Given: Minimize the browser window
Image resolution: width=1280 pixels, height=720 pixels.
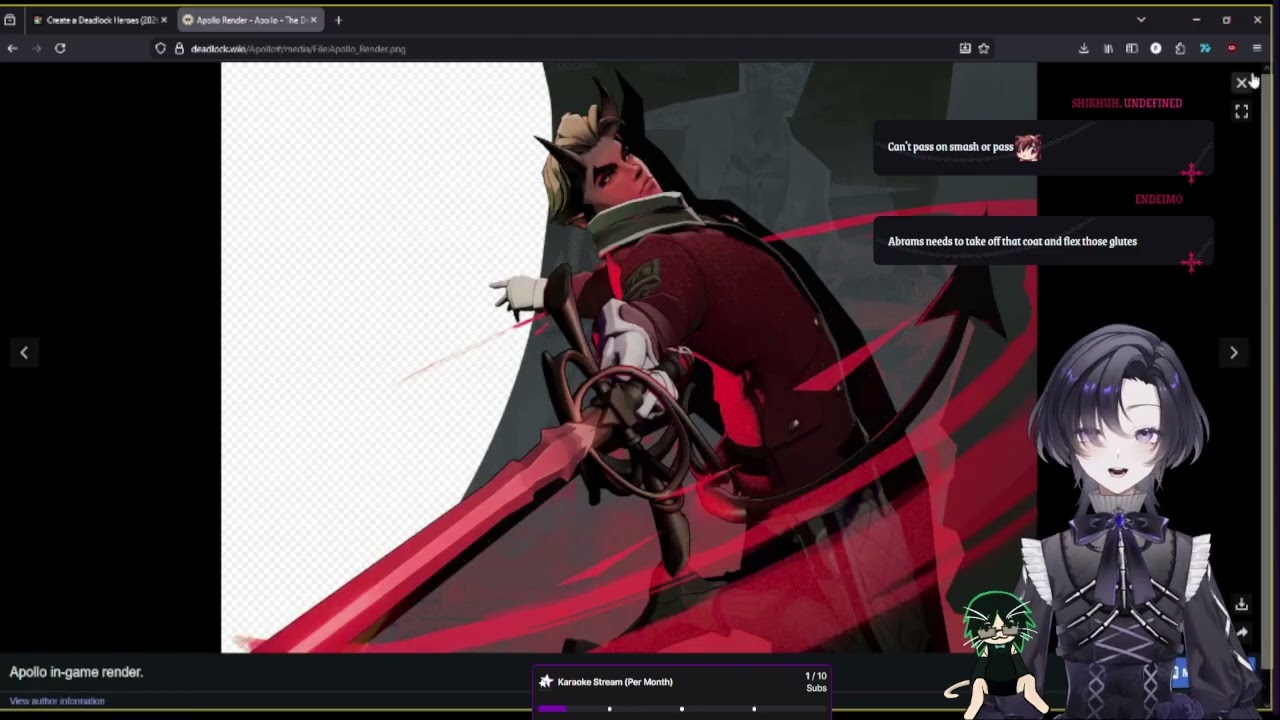Looking at the screenshot, I should pos(1196,20).
